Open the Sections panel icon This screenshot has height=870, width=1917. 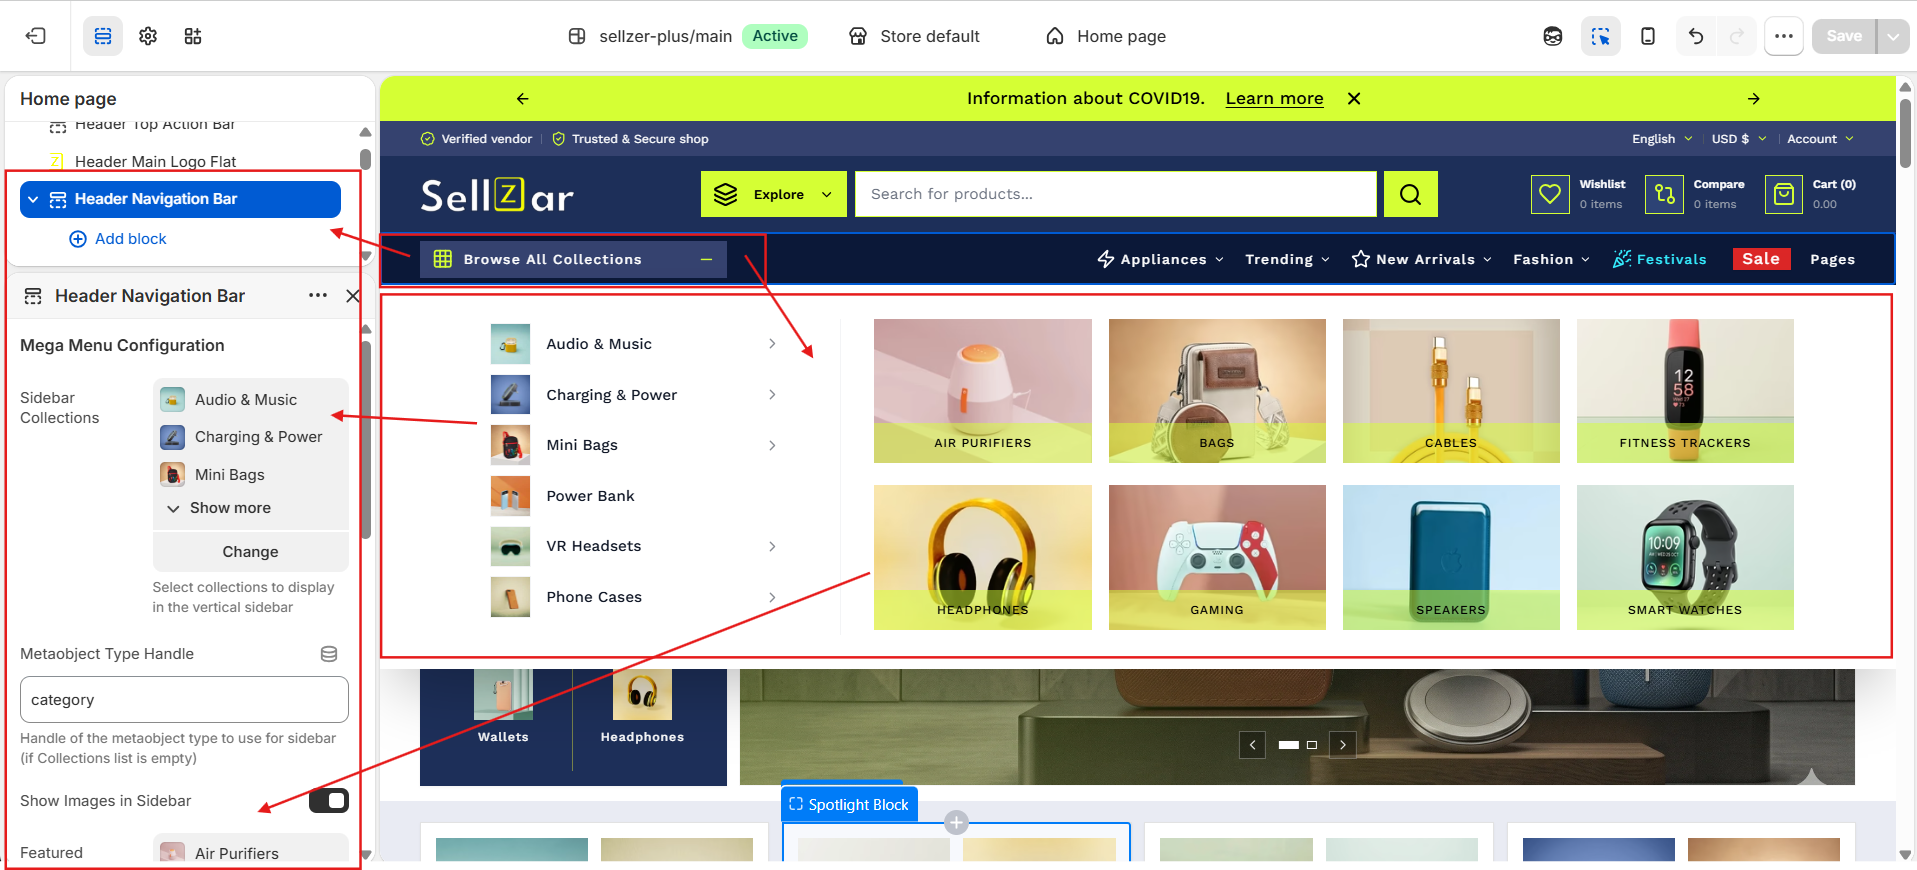pyautogui.click(x=103, y=36)
